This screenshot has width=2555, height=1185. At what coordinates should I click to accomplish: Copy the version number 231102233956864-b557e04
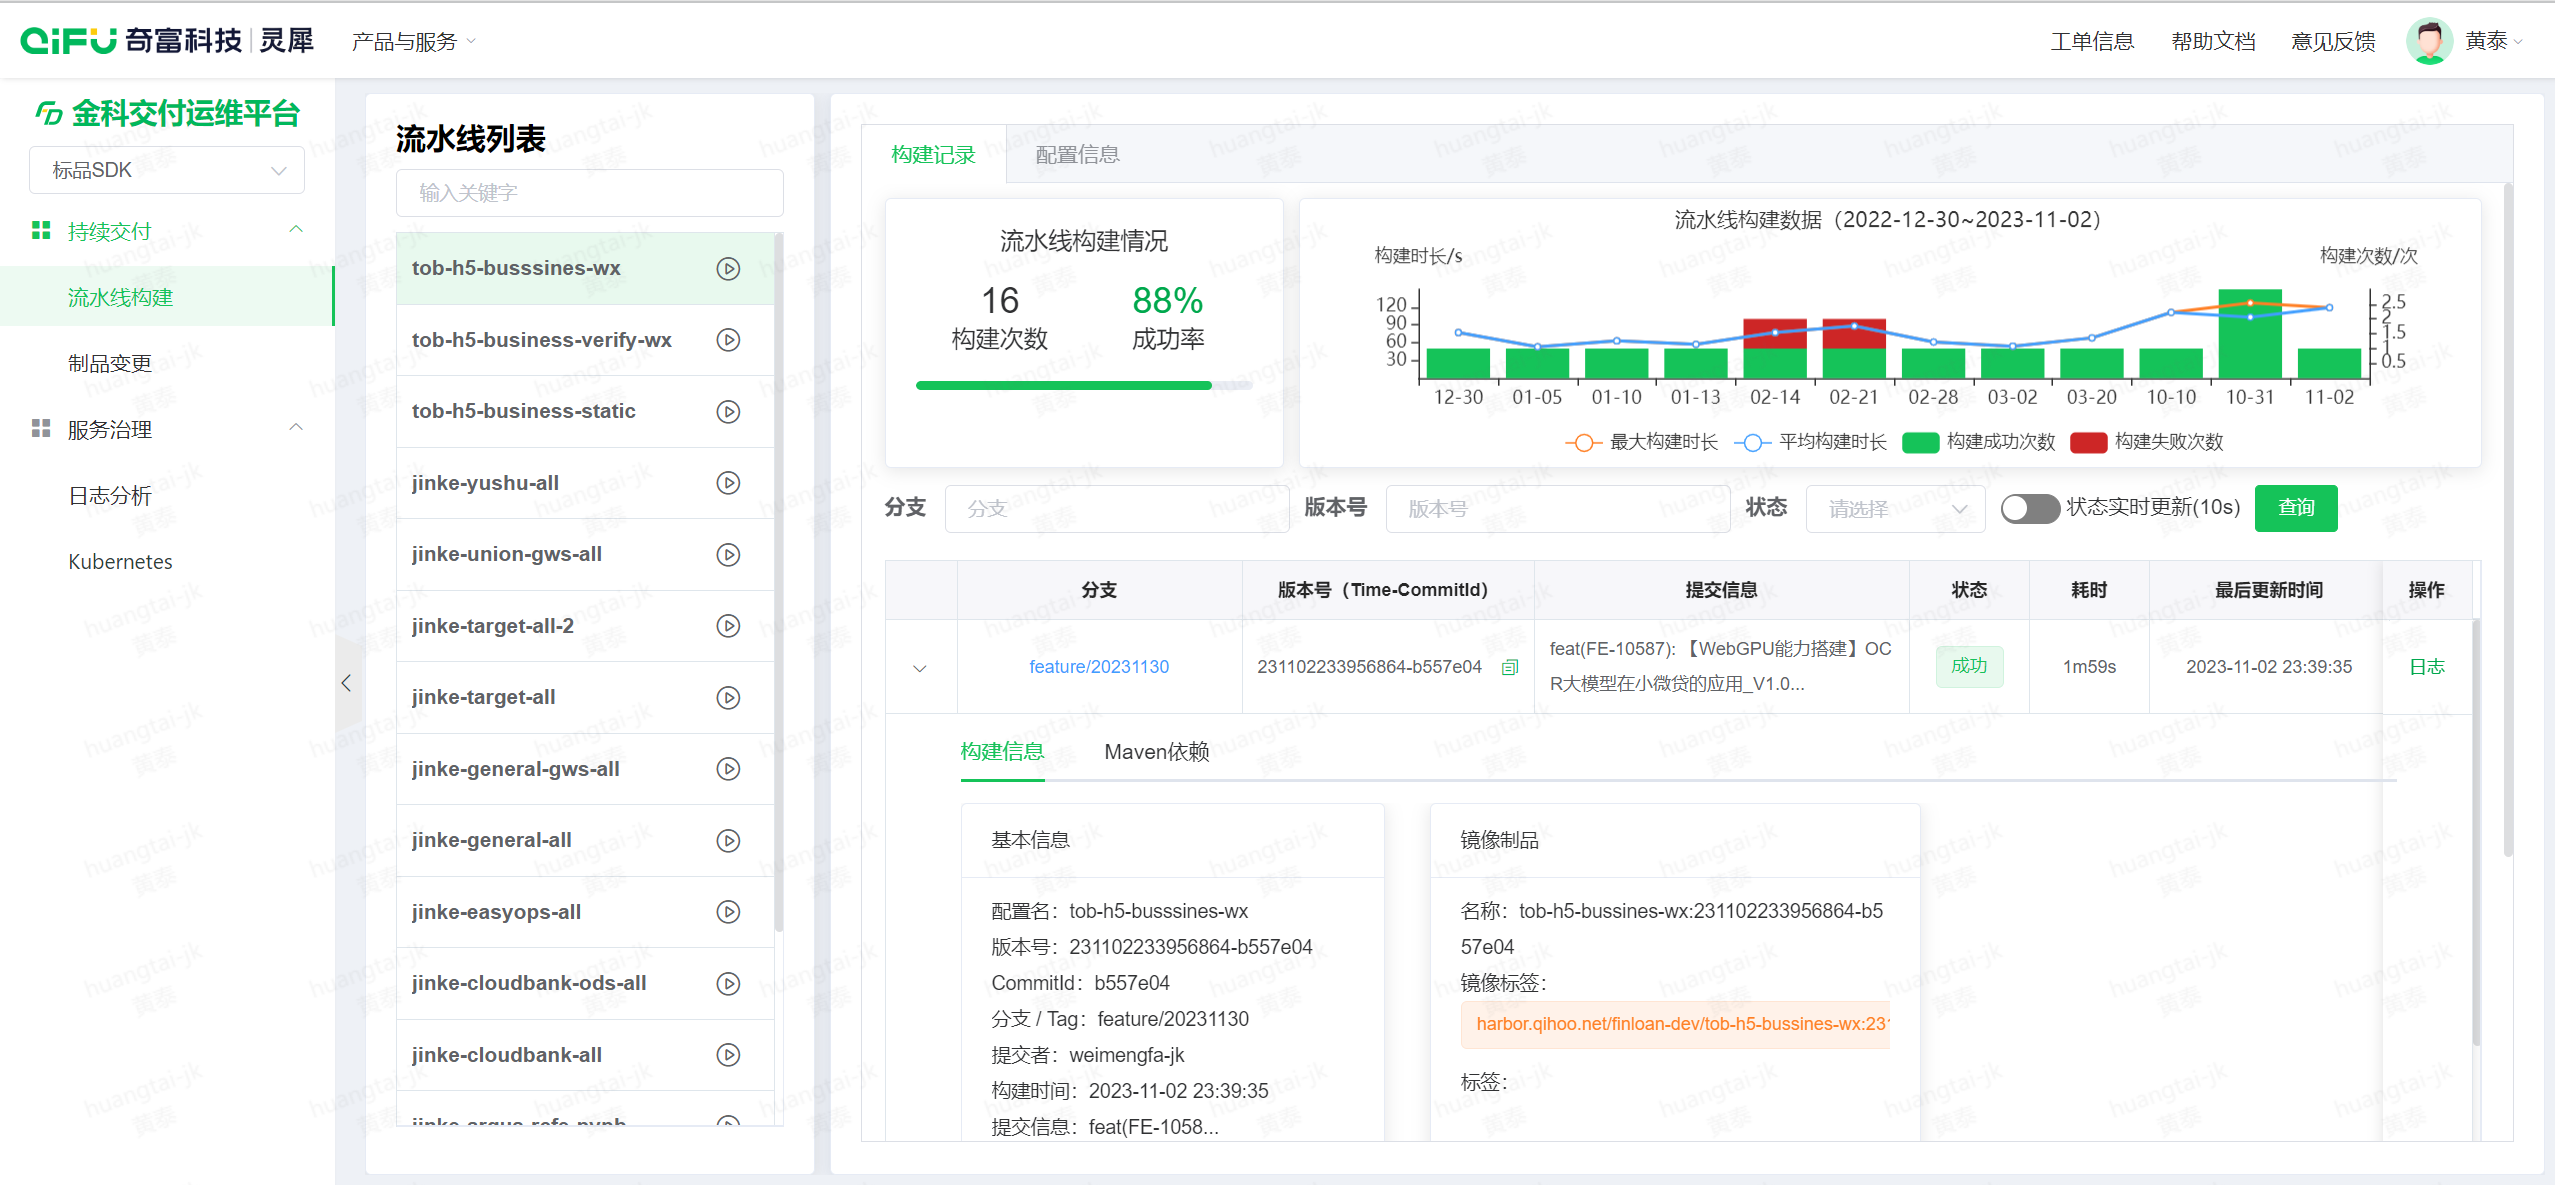pyautogui.click(x=1509, y=668)
